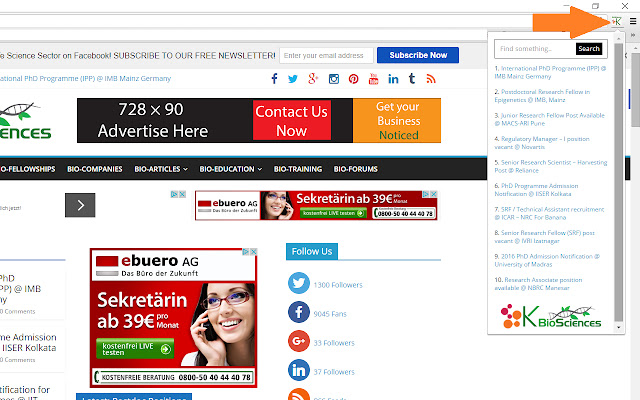Click the popup scrollbar down arrow
The width and height of the screenshot is (640, 400).
pyautogui.click(x=619, y=327)
